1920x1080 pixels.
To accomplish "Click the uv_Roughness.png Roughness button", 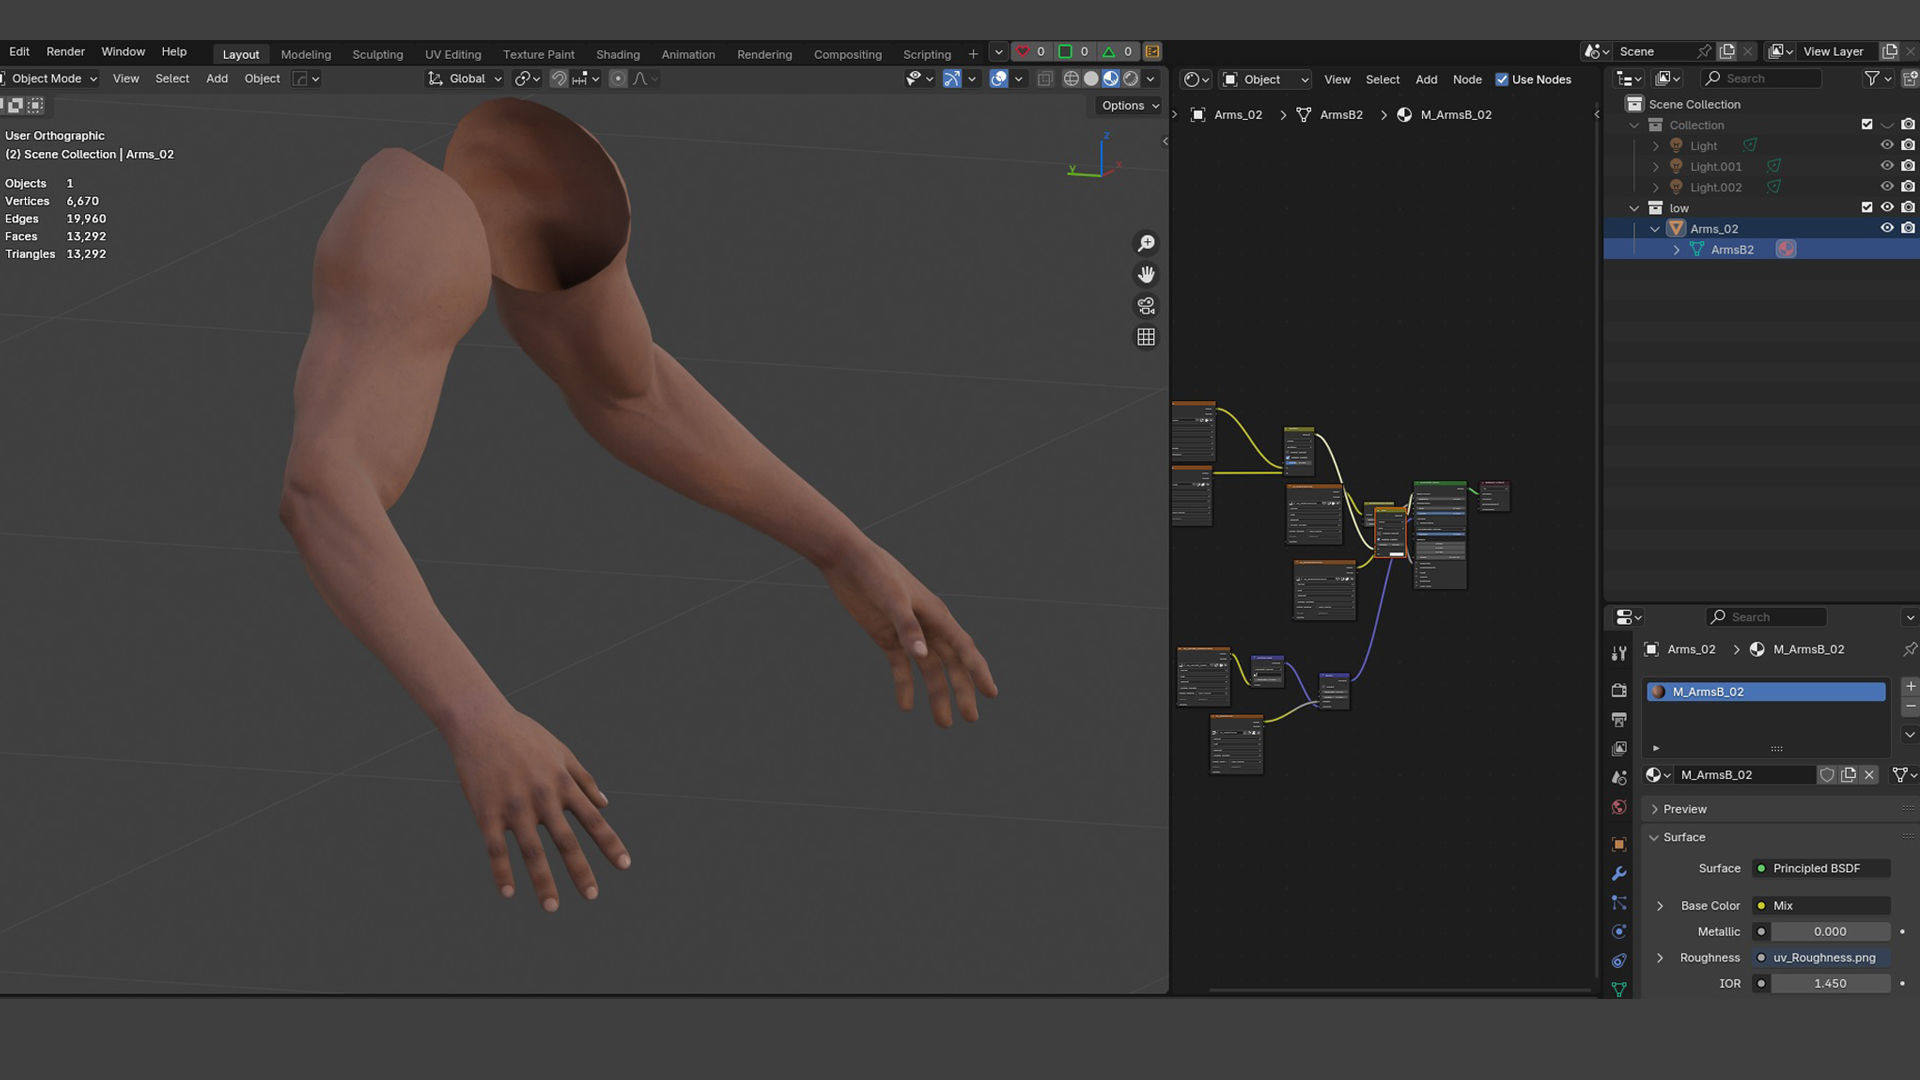I will point(1821,957).
